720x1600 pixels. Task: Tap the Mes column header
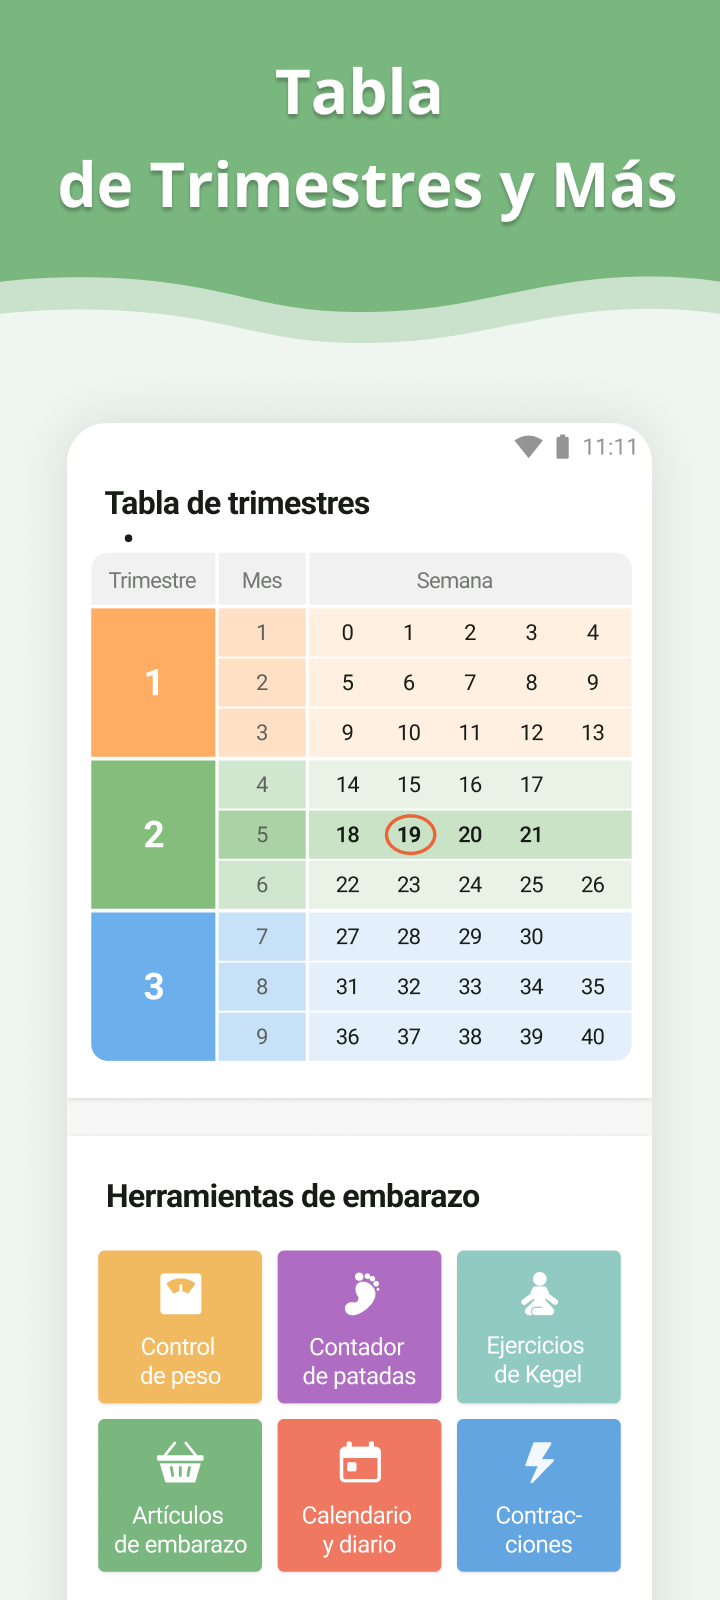coord(262,580)
